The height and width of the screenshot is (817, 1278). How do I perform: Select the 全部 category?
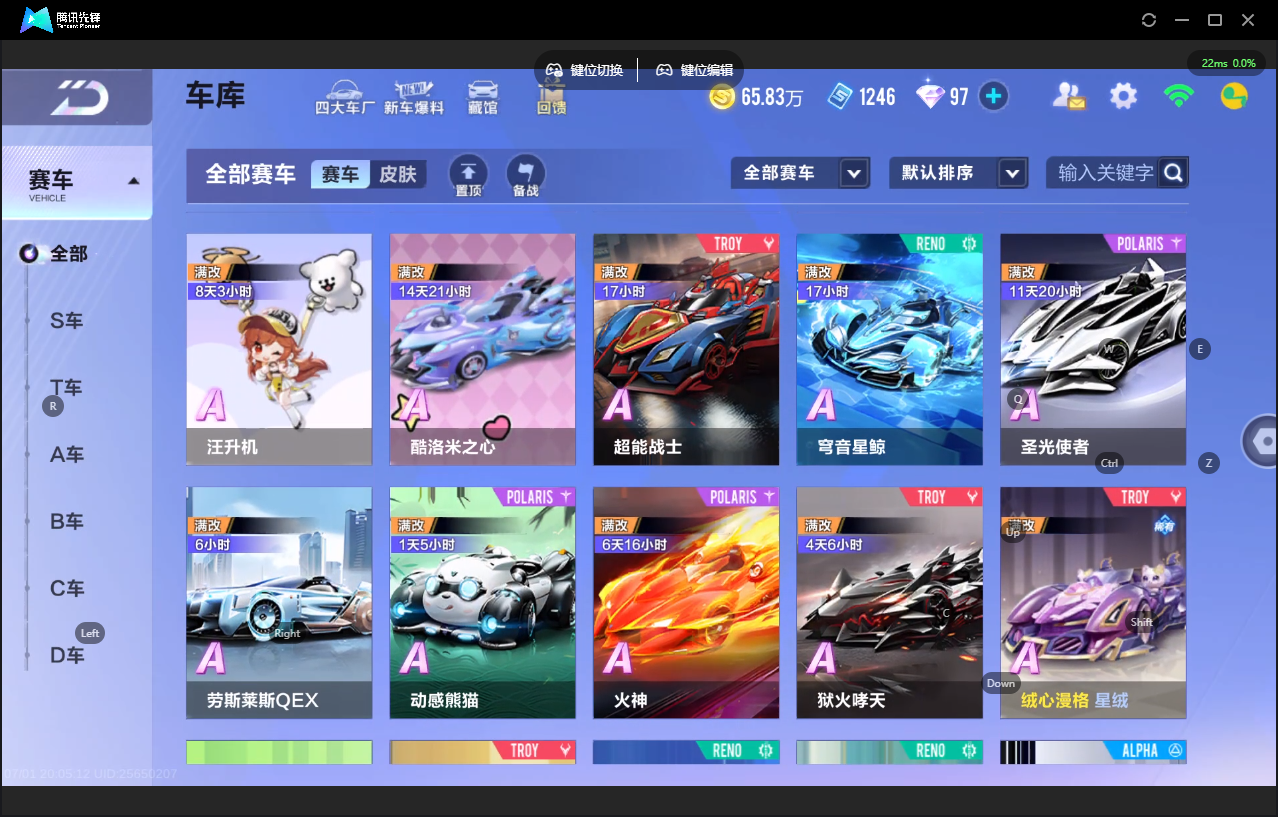[69, 254]
